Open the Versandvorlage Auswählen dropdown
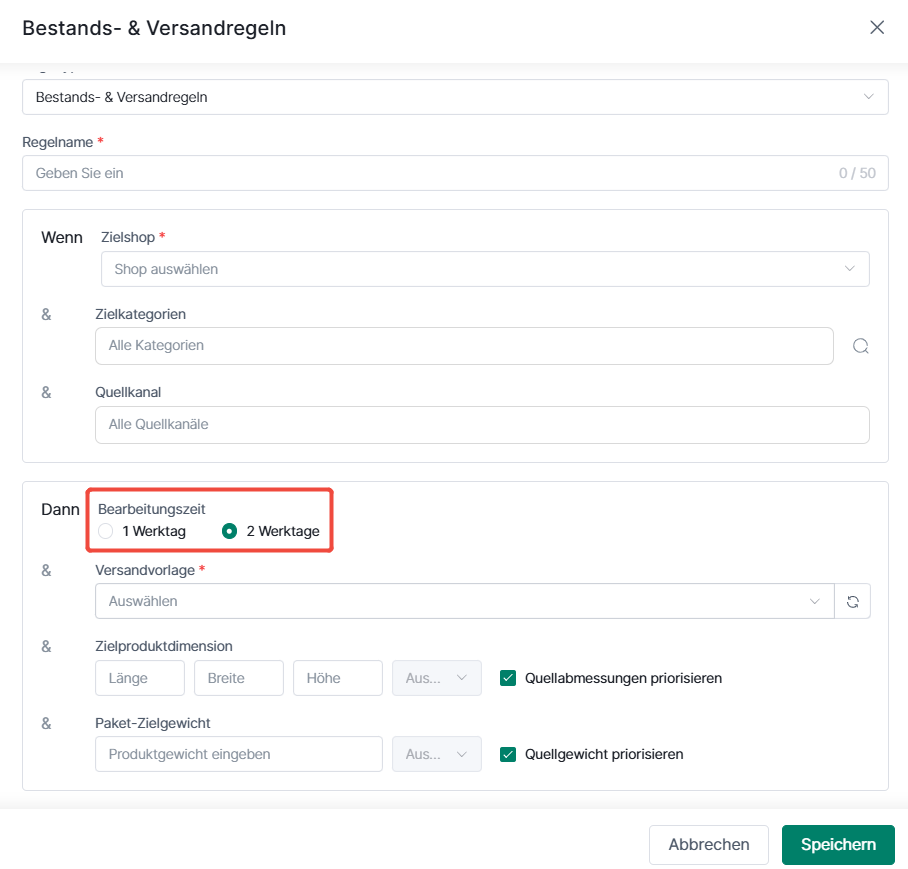 tap(464, 602)
